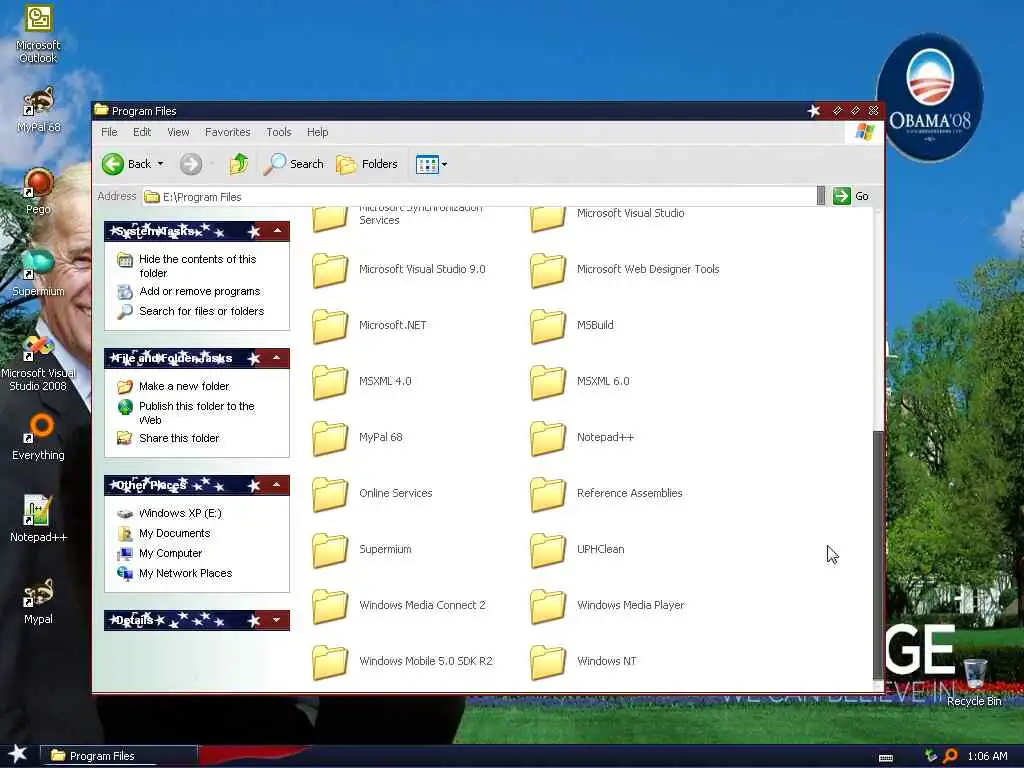Open the Notepad++ desktop shortcut
This screenshot has height=768, width=1024.
[x=38, y=519]
